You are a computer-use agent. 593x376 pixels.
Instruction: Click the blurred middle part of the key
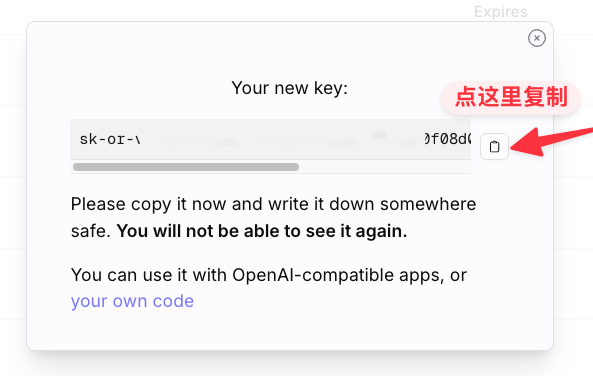click(282, 140)
